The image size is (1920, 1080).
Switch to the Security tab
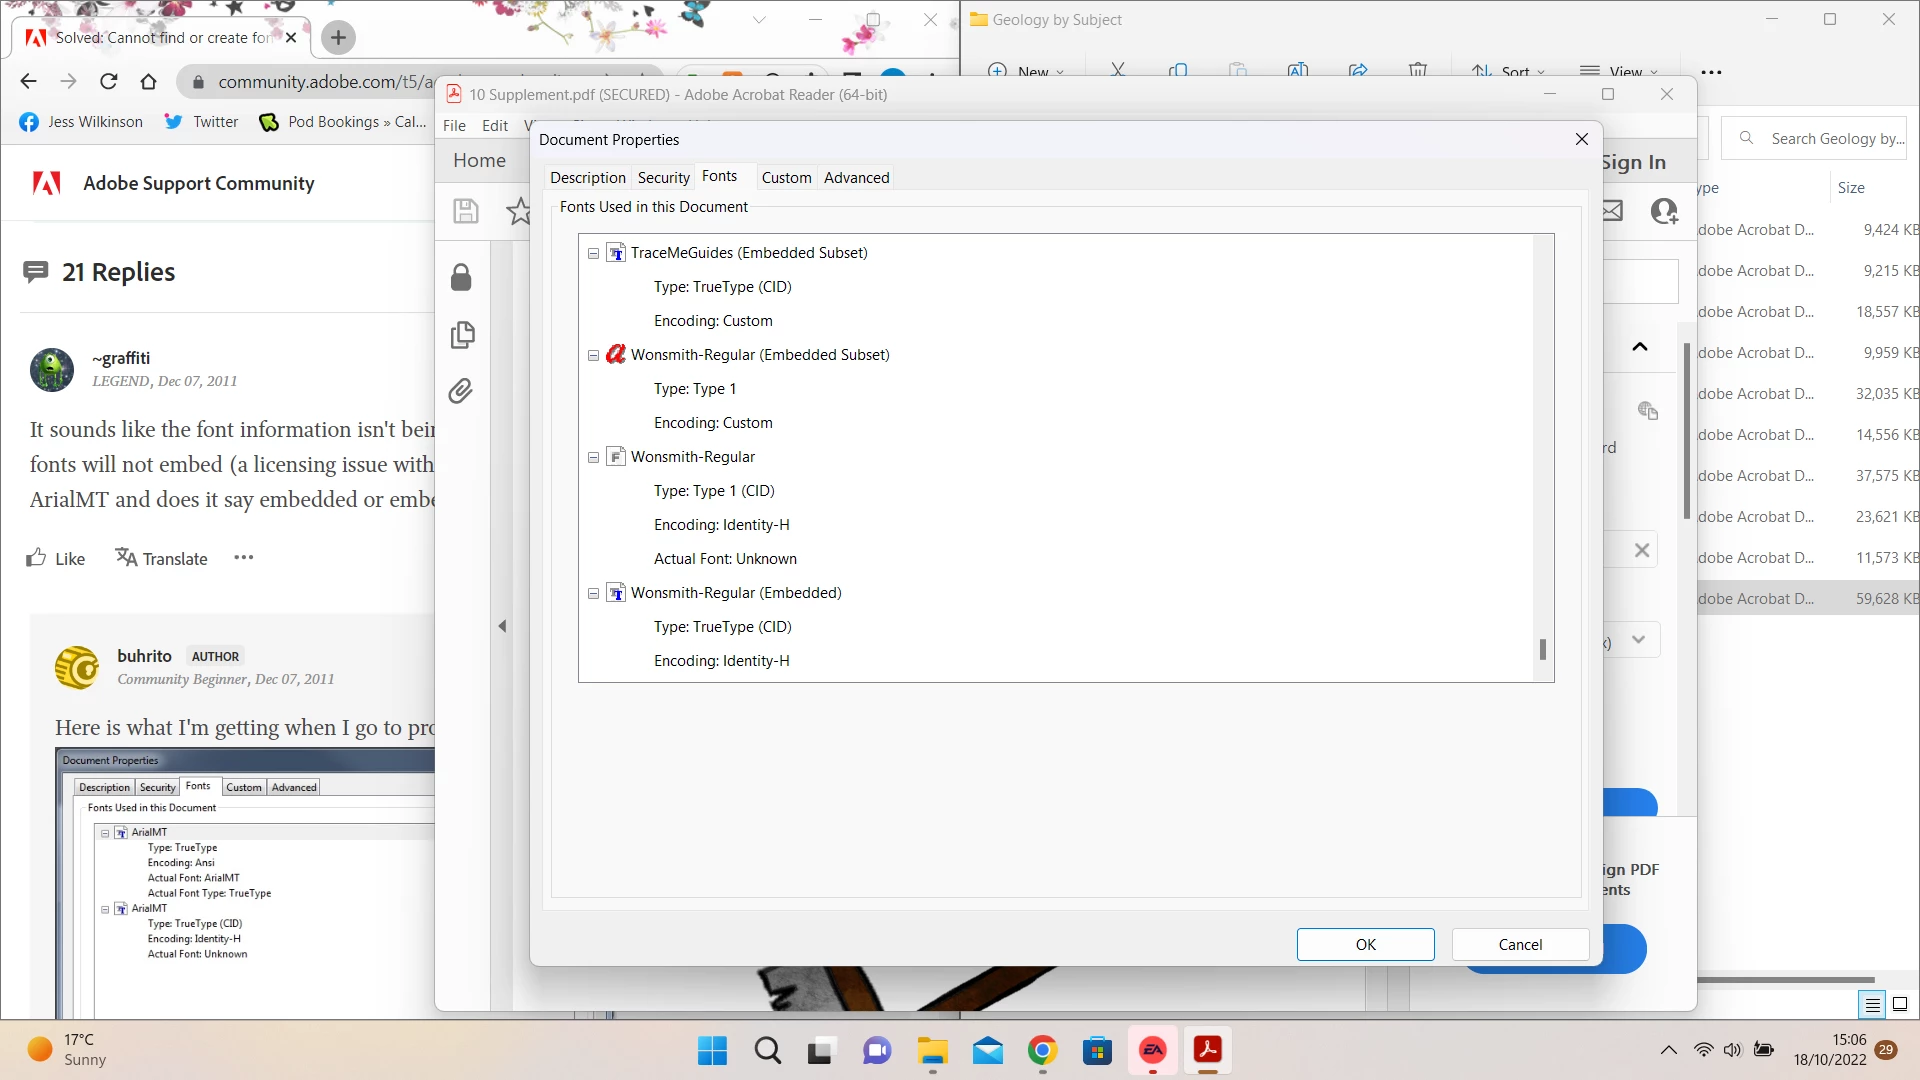pos(663,178)
